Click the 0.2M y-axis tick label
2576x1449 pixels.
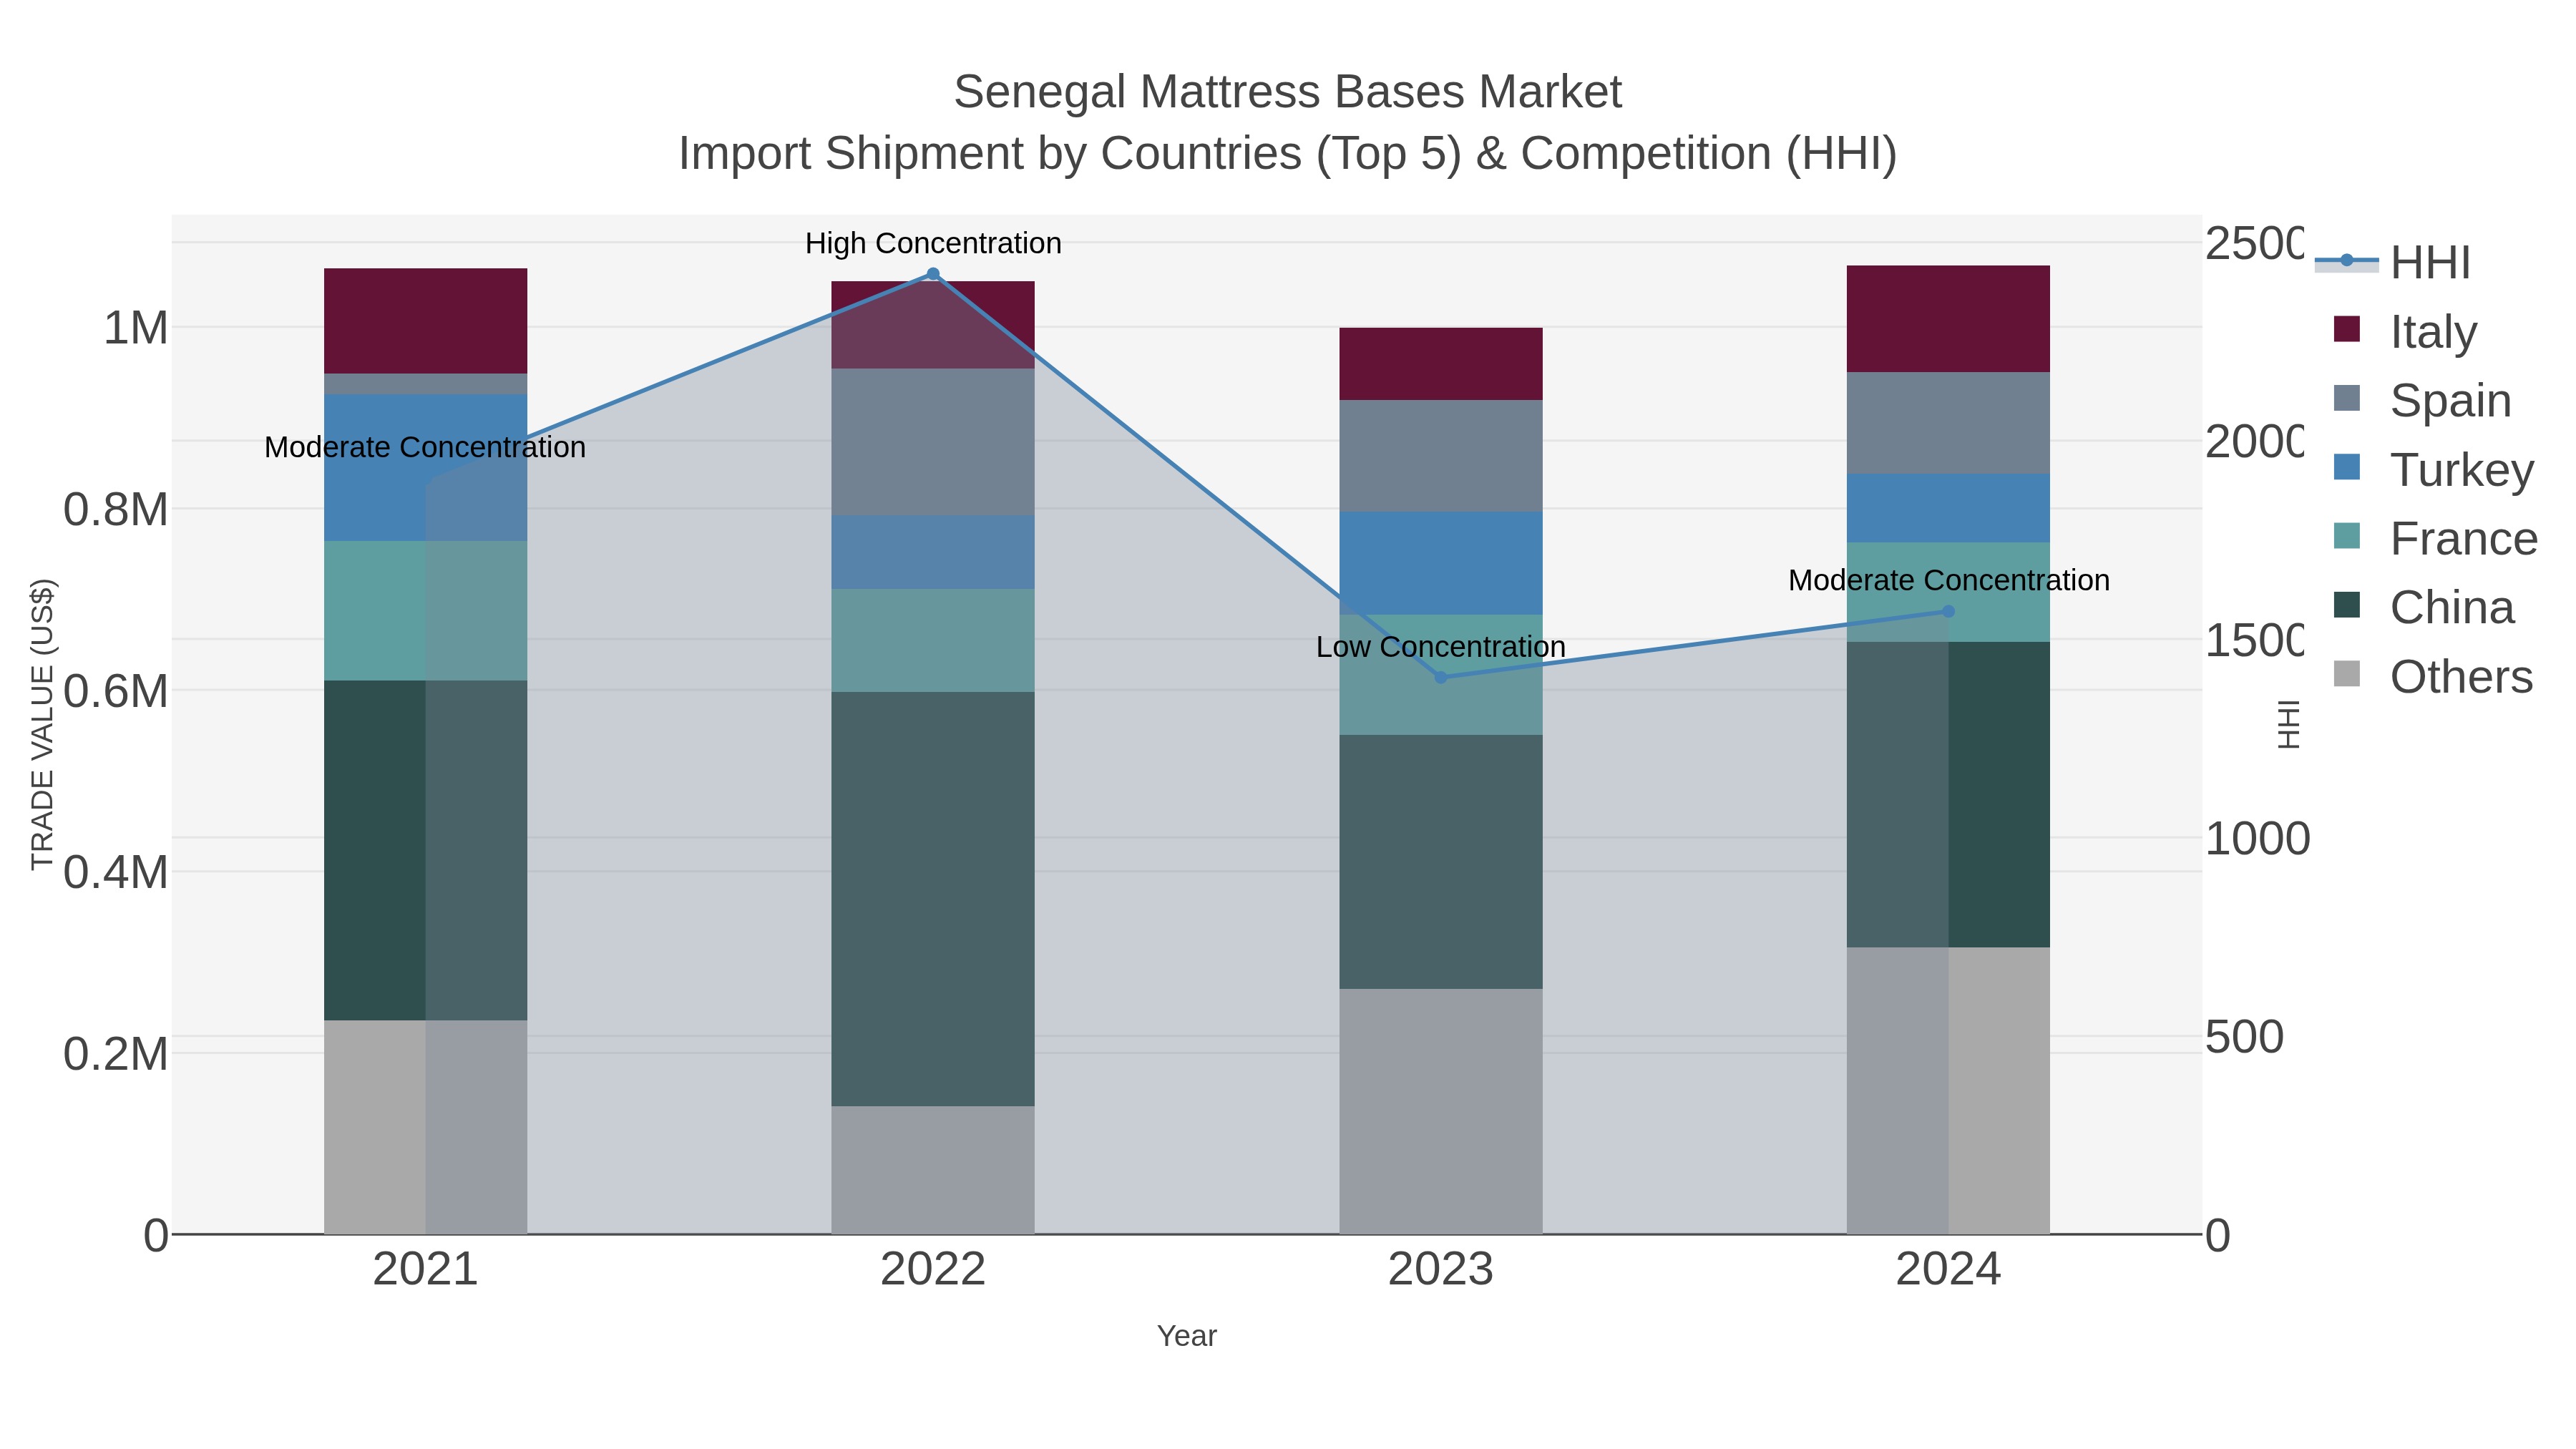116,1054
